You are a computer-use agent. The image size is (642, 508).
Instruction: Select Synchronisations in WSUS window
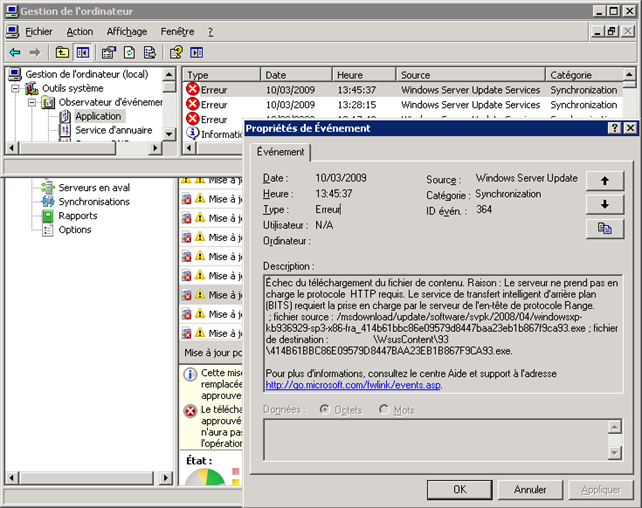[x=94, y=201]
